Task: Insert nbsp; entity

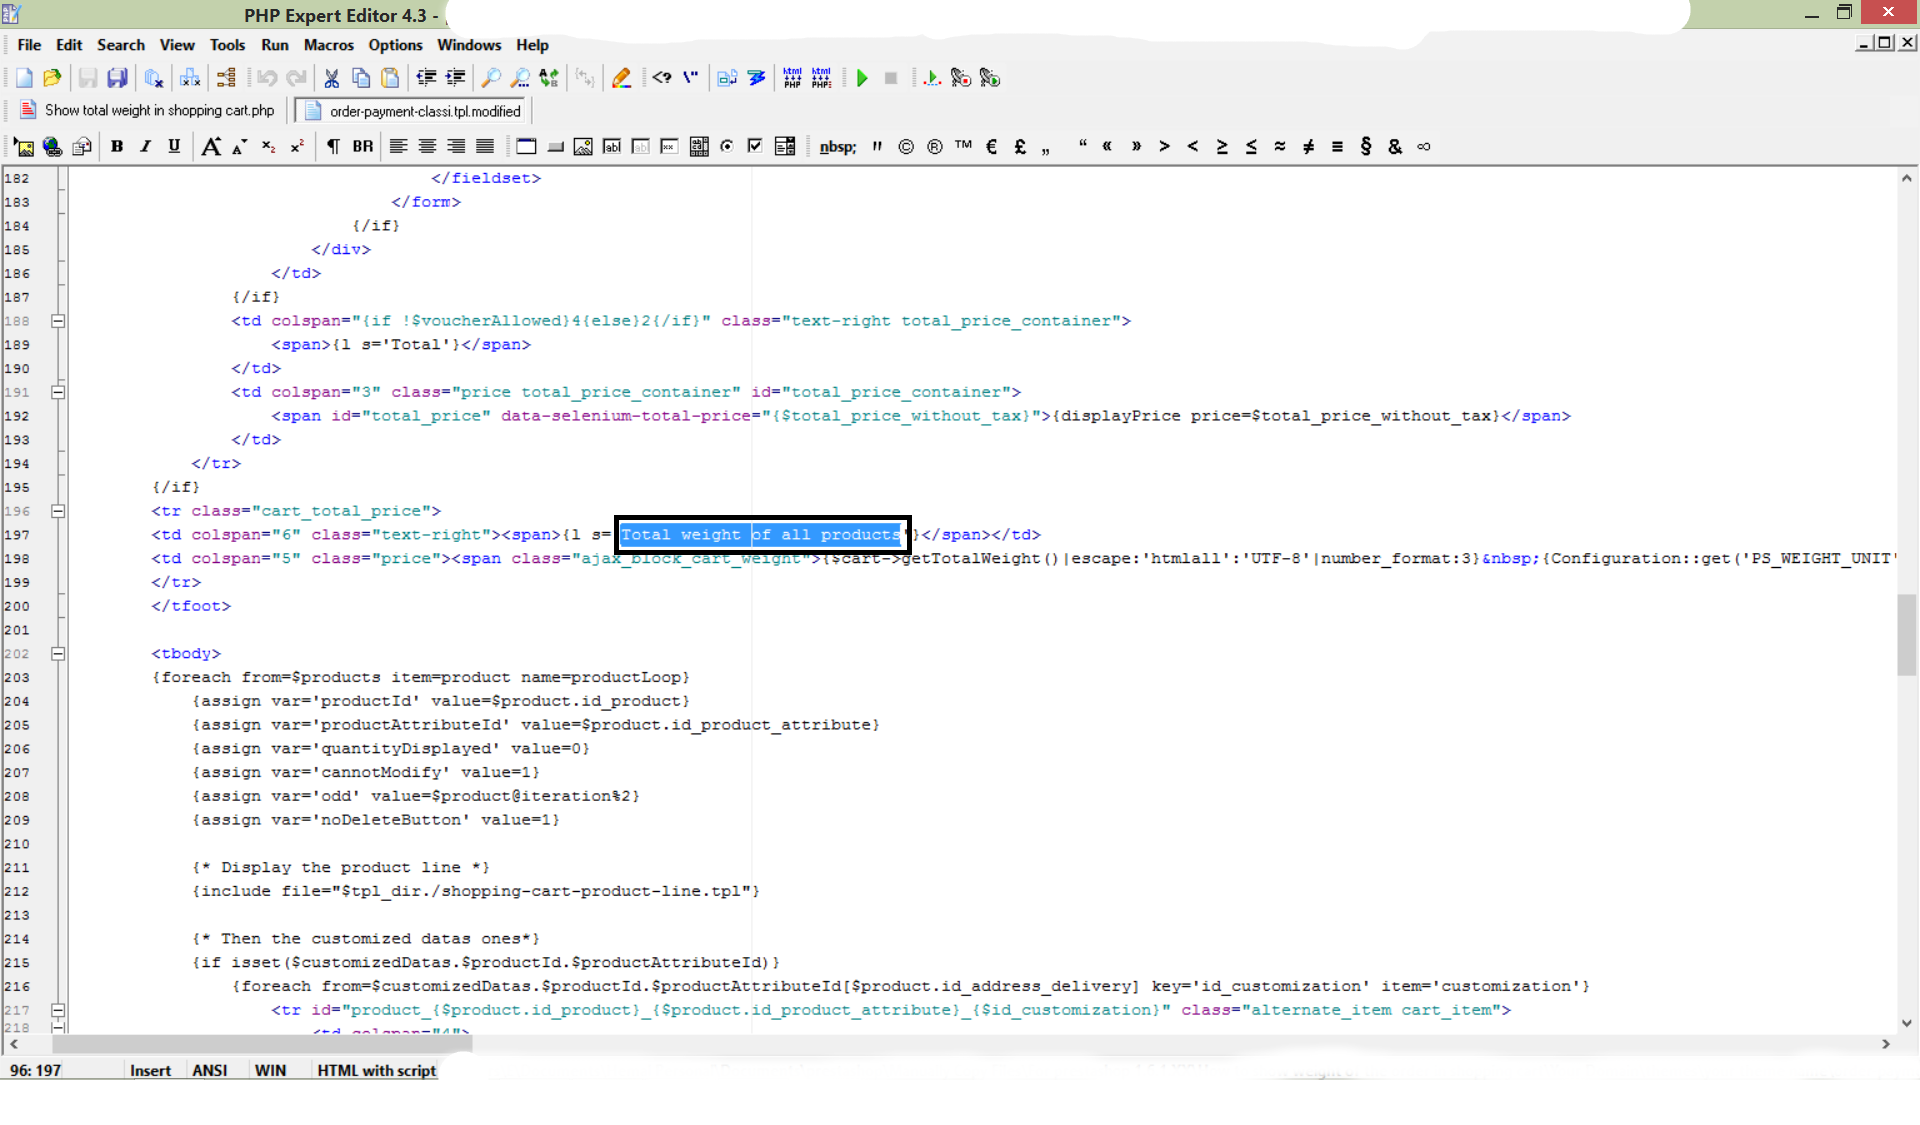Action: coord(837,147)
